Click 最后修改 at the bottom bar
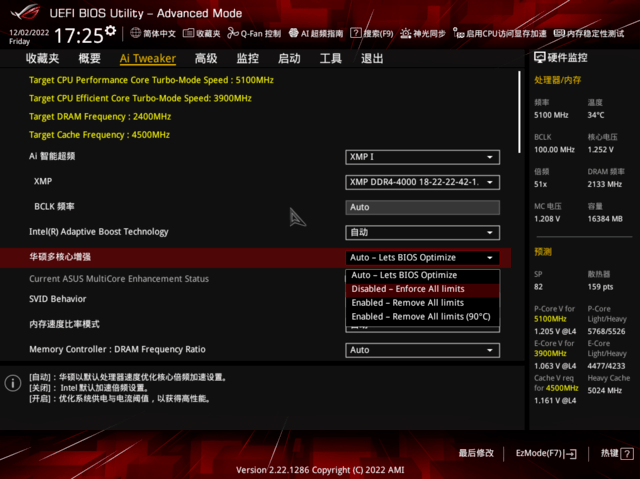Viewport: 640px width, 479px height. coord(476,453)
